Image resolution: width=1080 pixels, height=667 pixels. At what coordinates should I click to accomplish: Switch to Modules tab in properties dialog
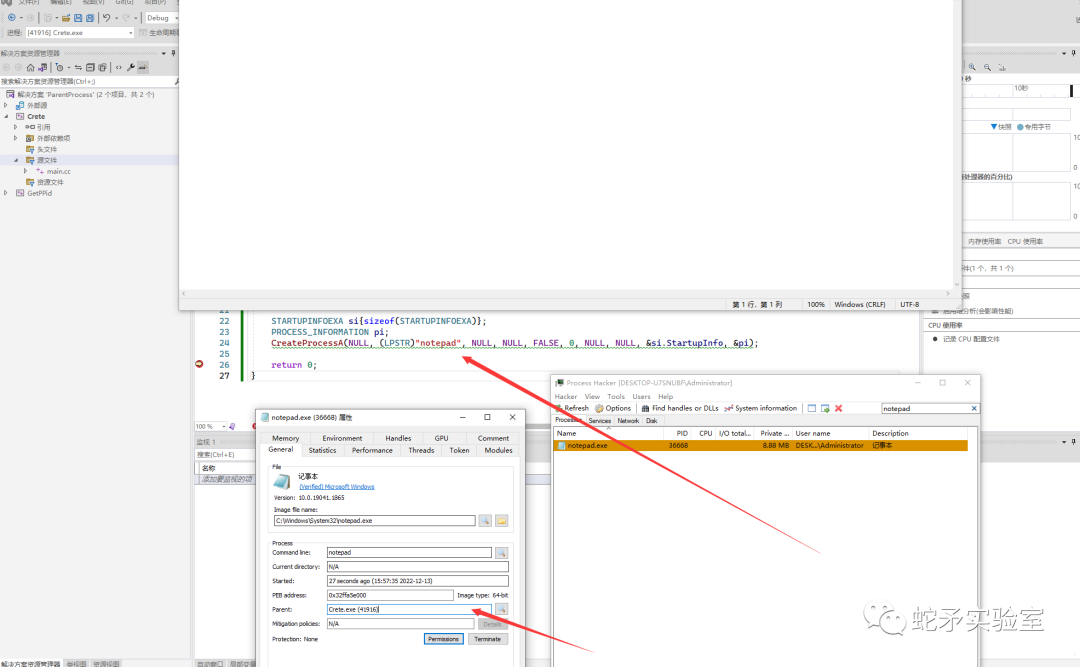pos(498,450)
